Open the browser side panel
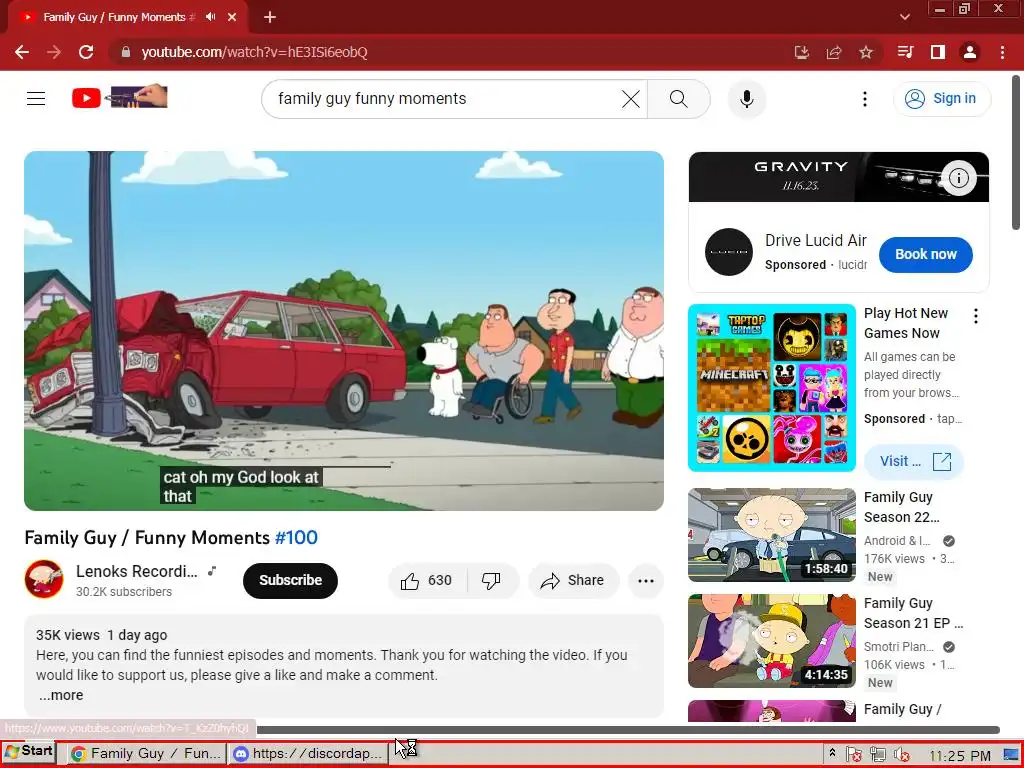 [x=938, y=52]
